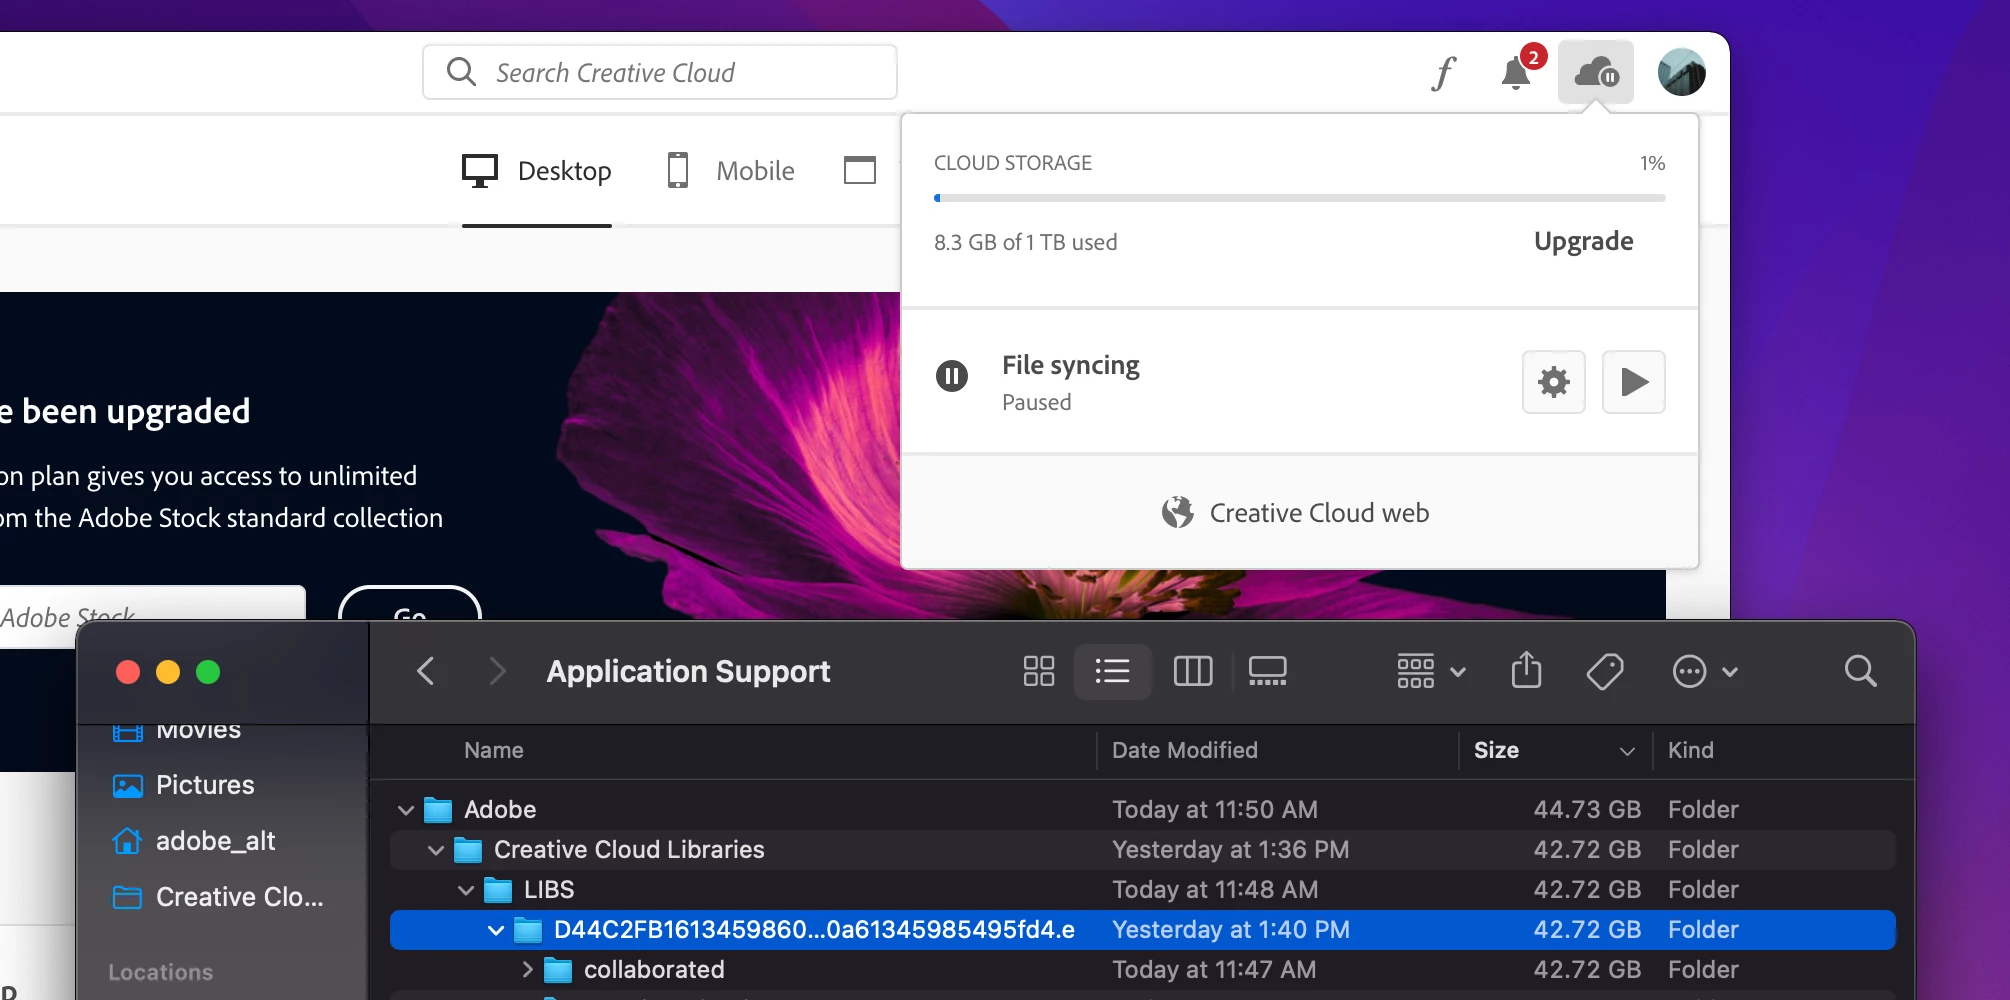Collapse the Adobe folder
Image resolution: width=2010 pixels, height=1000 pixels.
coord(406,810)
